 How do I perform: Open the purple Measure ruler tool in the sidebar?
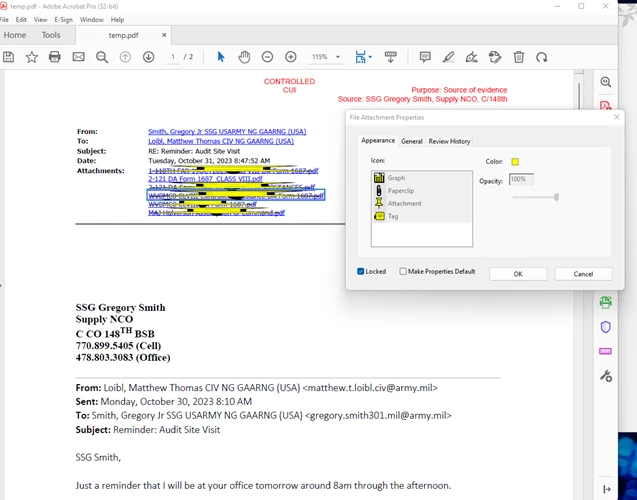(606, 351)
